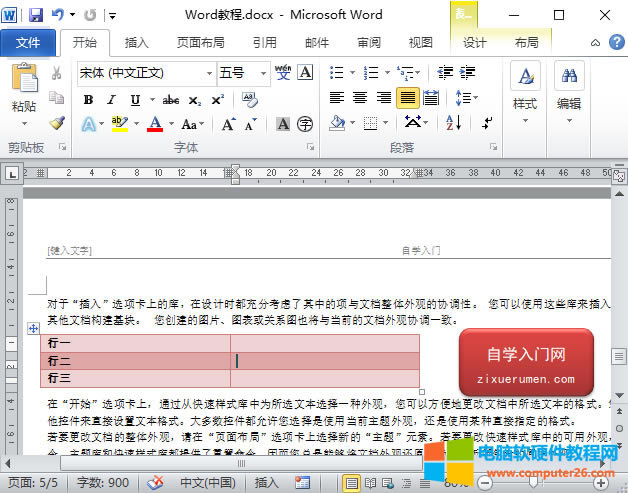Open the table 设计 Design tab
The width and height of the screenshot is (628, 493).
[475, 42]
